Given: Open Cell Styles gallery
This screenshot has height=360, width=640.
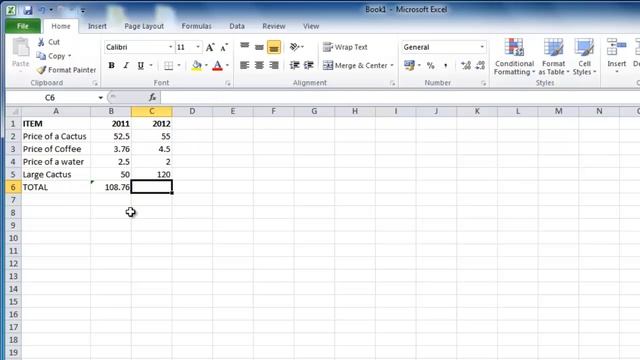Looking at the screenshot, I should point(584,57).
